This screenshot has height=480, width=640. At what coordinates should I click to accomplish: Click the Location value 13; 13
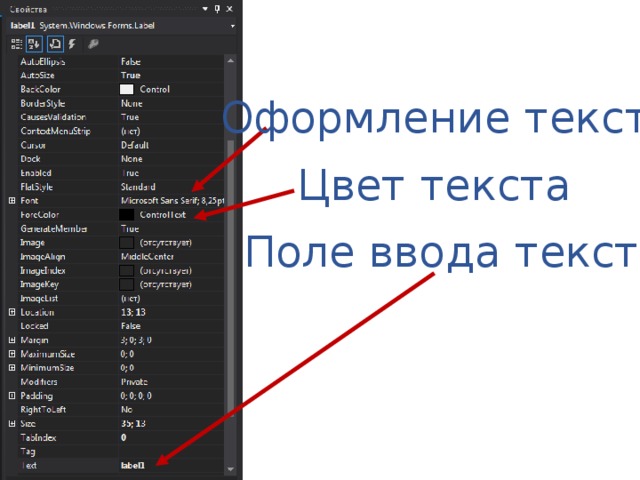(x=133, y=312)
